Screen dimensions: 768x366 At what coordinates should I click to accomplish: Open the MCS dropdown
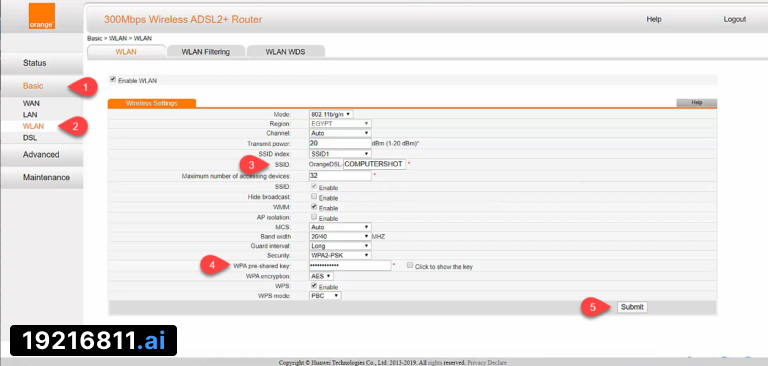coord(340,227)
